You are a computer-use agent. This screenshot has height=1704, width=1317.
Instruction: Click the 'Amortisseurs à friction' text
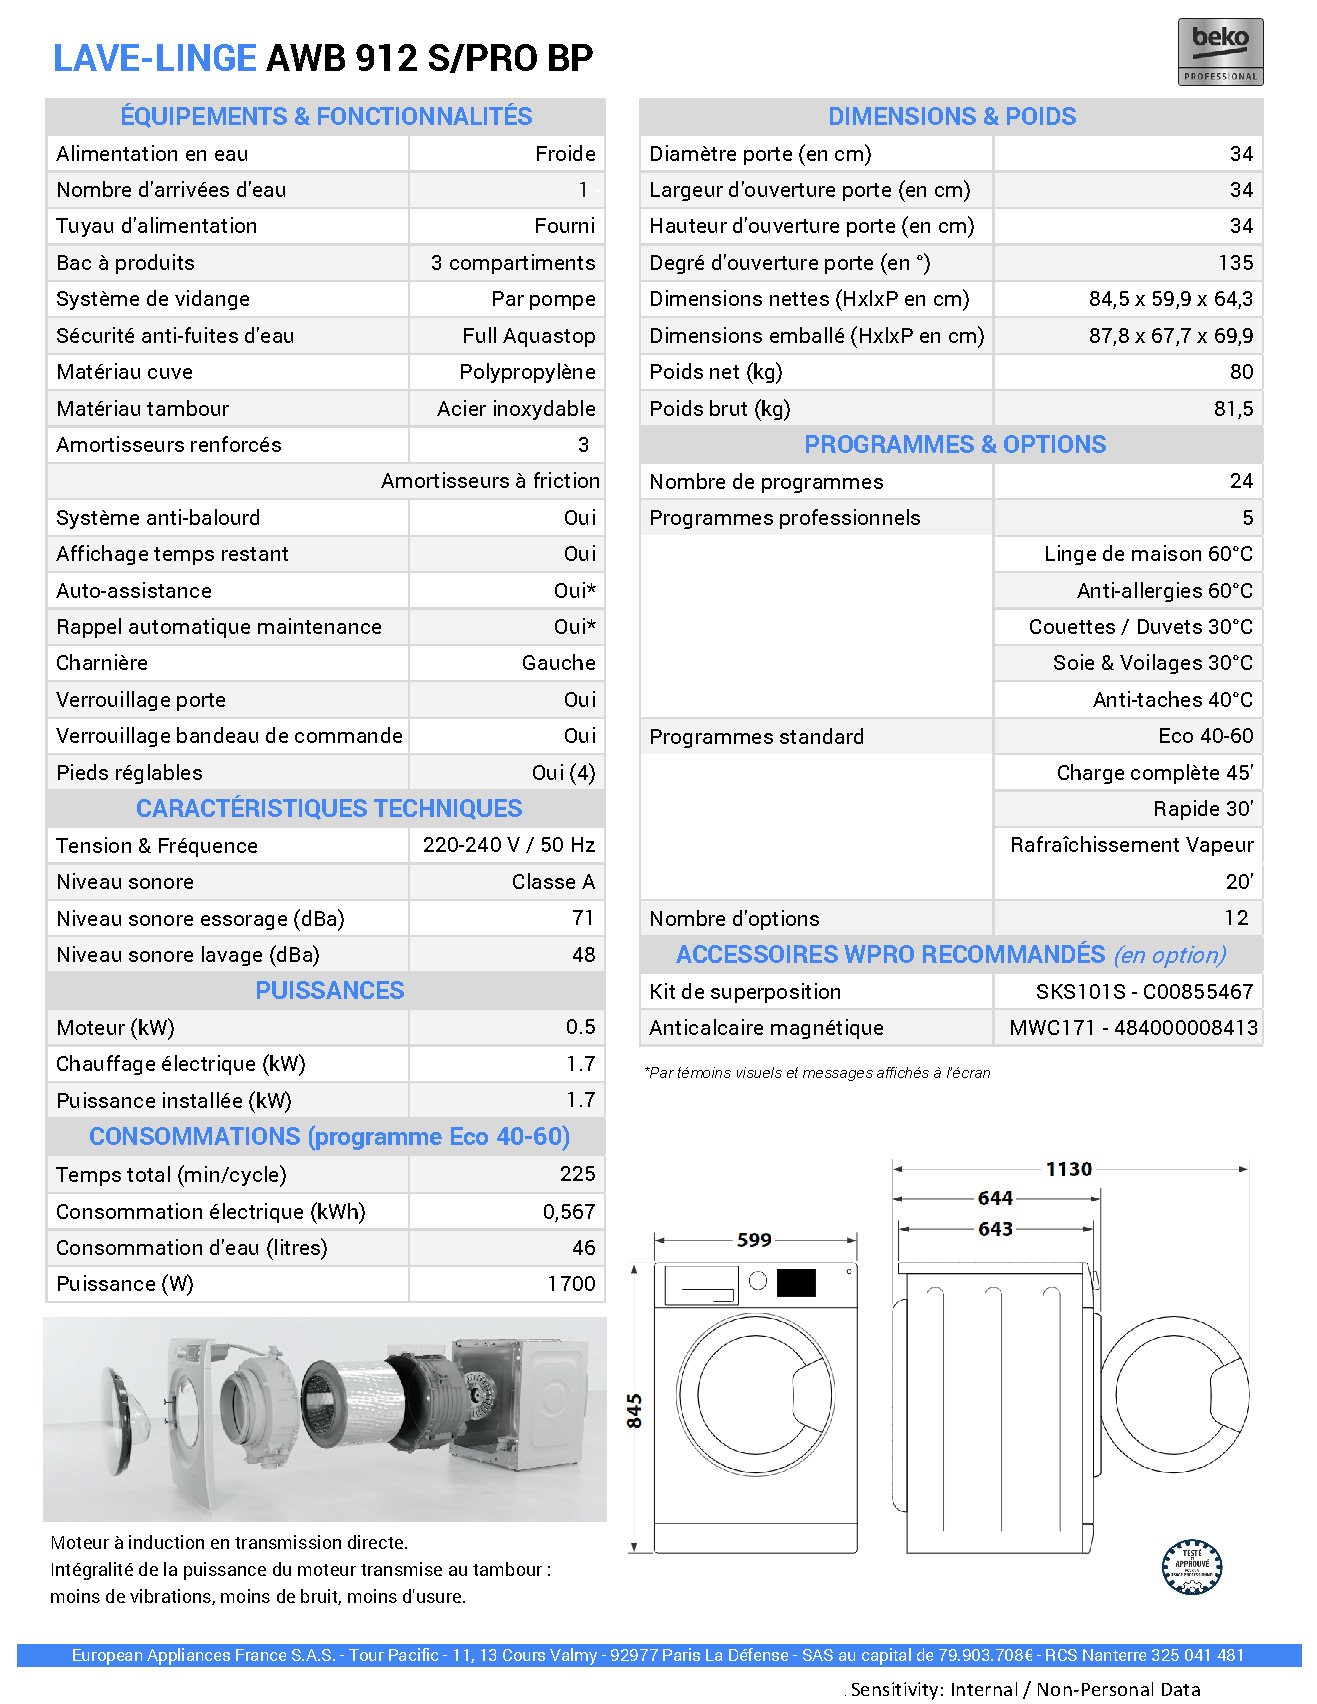click(x=490, y=481)
